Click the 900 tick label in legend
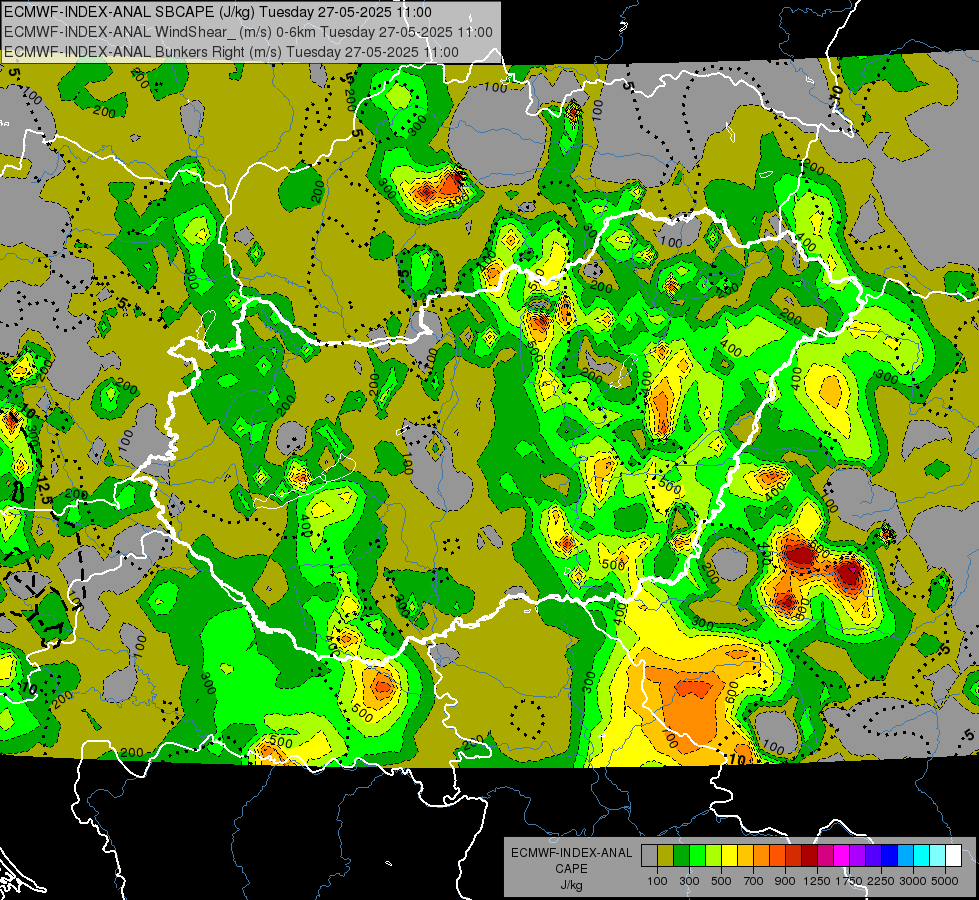The image size is (979, 900). pyautogui.click(x=785, y=881)
